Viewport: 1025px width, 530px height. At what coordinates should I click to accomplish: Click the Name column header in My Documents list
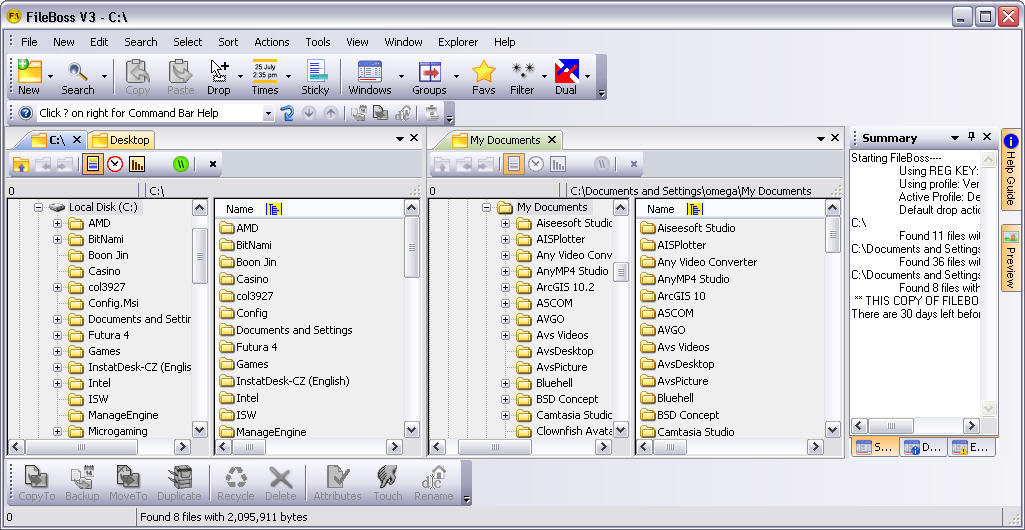731,209
